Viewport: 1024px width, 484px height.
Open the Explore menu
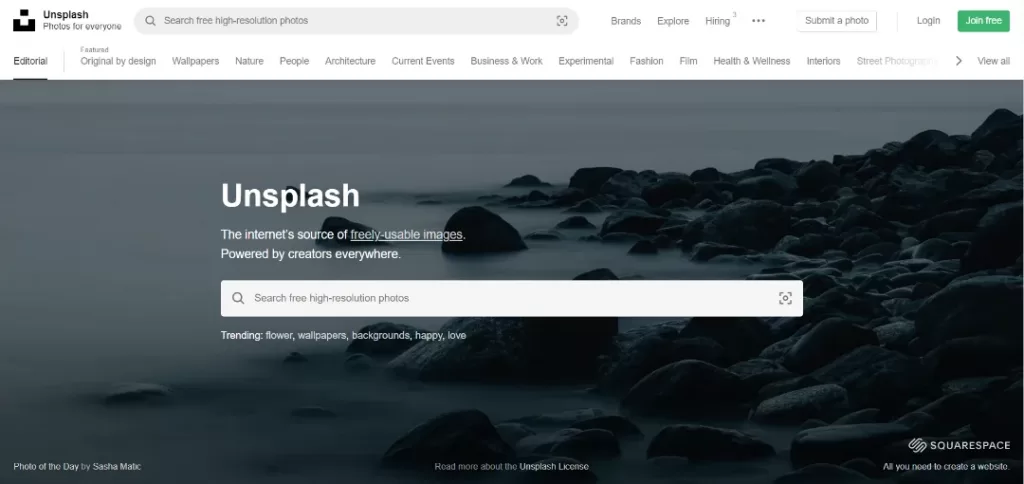[673, 21]
